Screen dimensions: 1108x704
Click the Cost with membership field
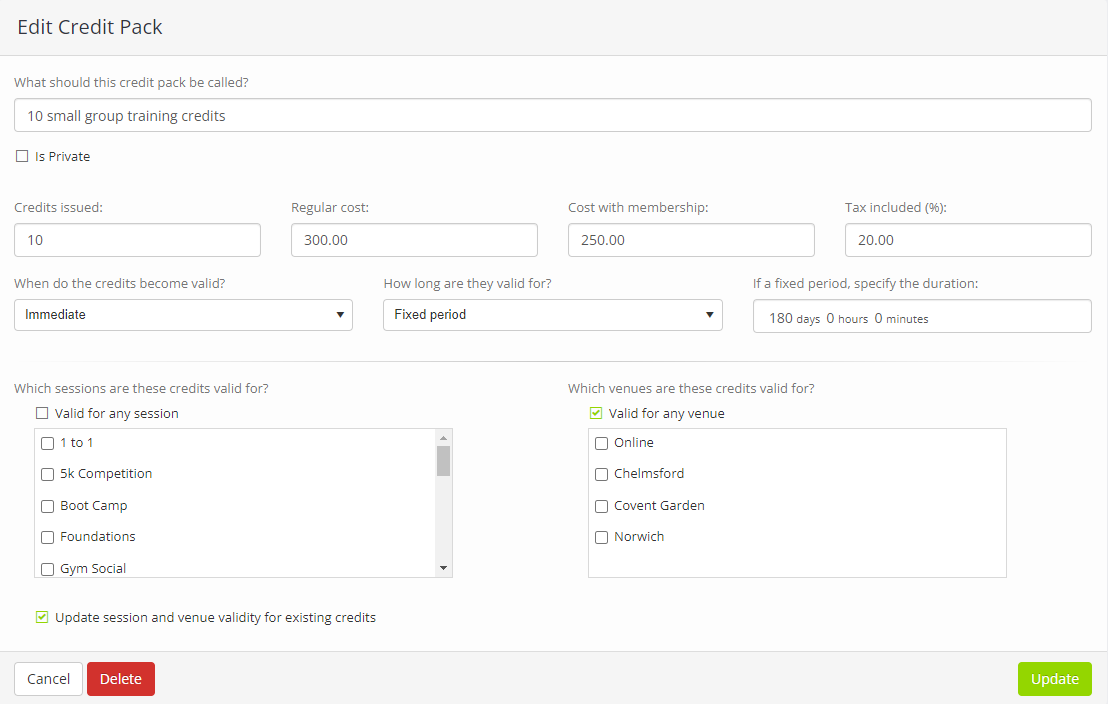691,240
